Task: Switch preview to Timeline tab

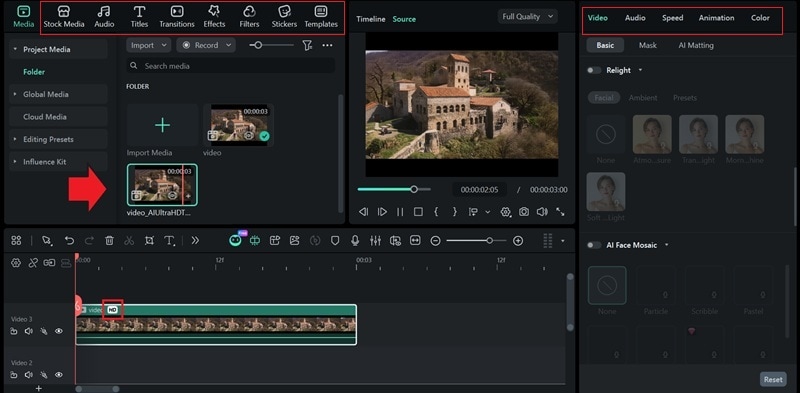Action: click(371, 19)
